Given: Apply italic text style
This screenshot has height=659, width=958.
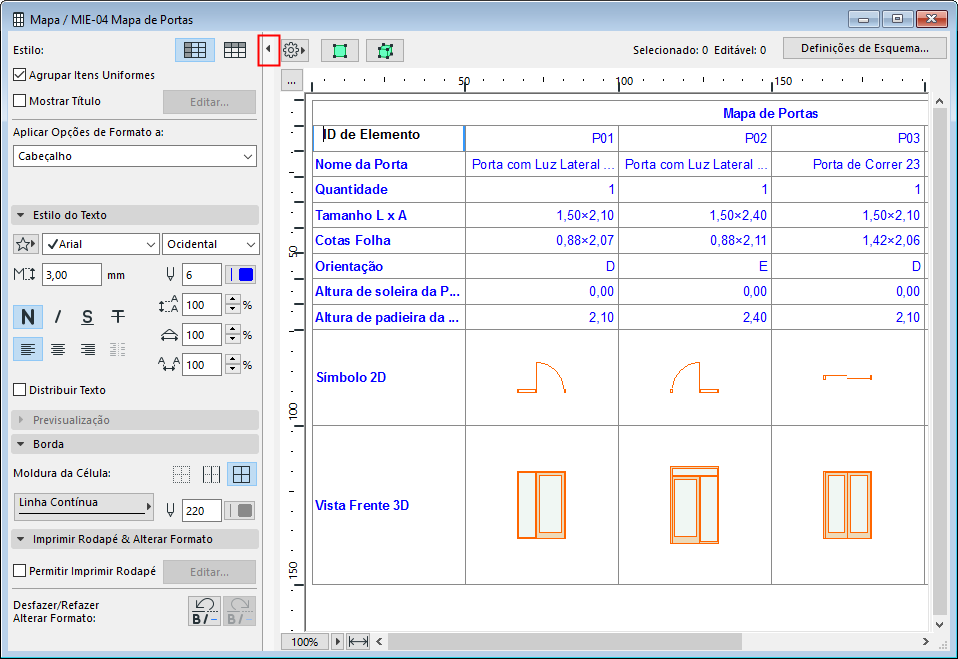Looking at the screenshot, I should 58,317.
